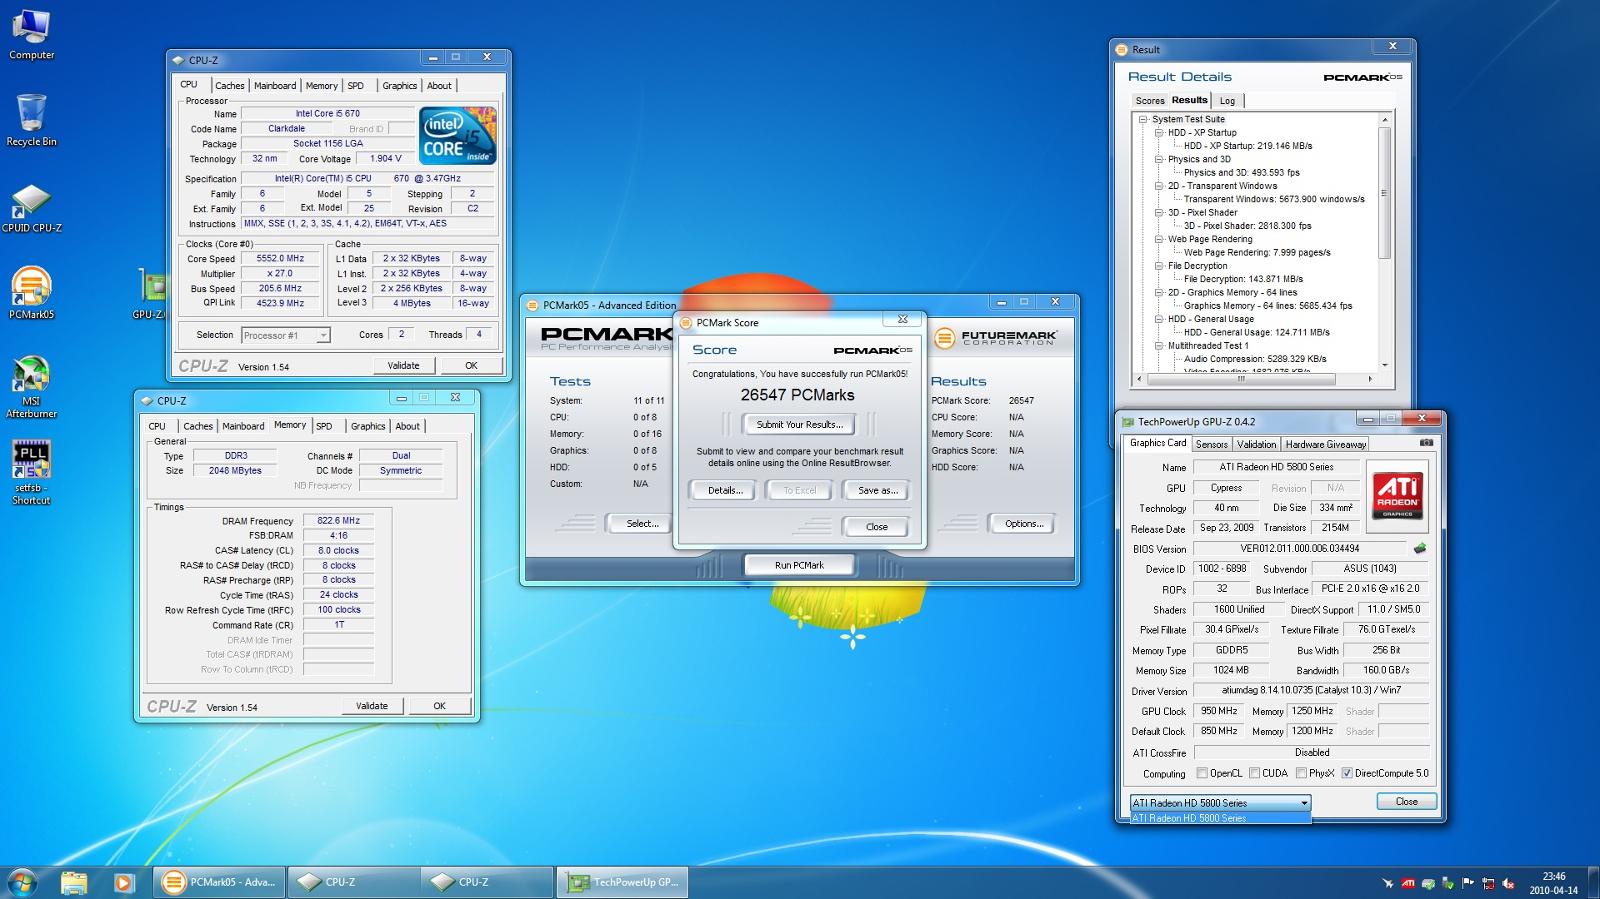Image resolution: width=1600 pixels, height=899 pixels.
Task: Select the highlighted ATI Radeon HD 5800 dropdown entry
Action: click(x=1220, y=818)
